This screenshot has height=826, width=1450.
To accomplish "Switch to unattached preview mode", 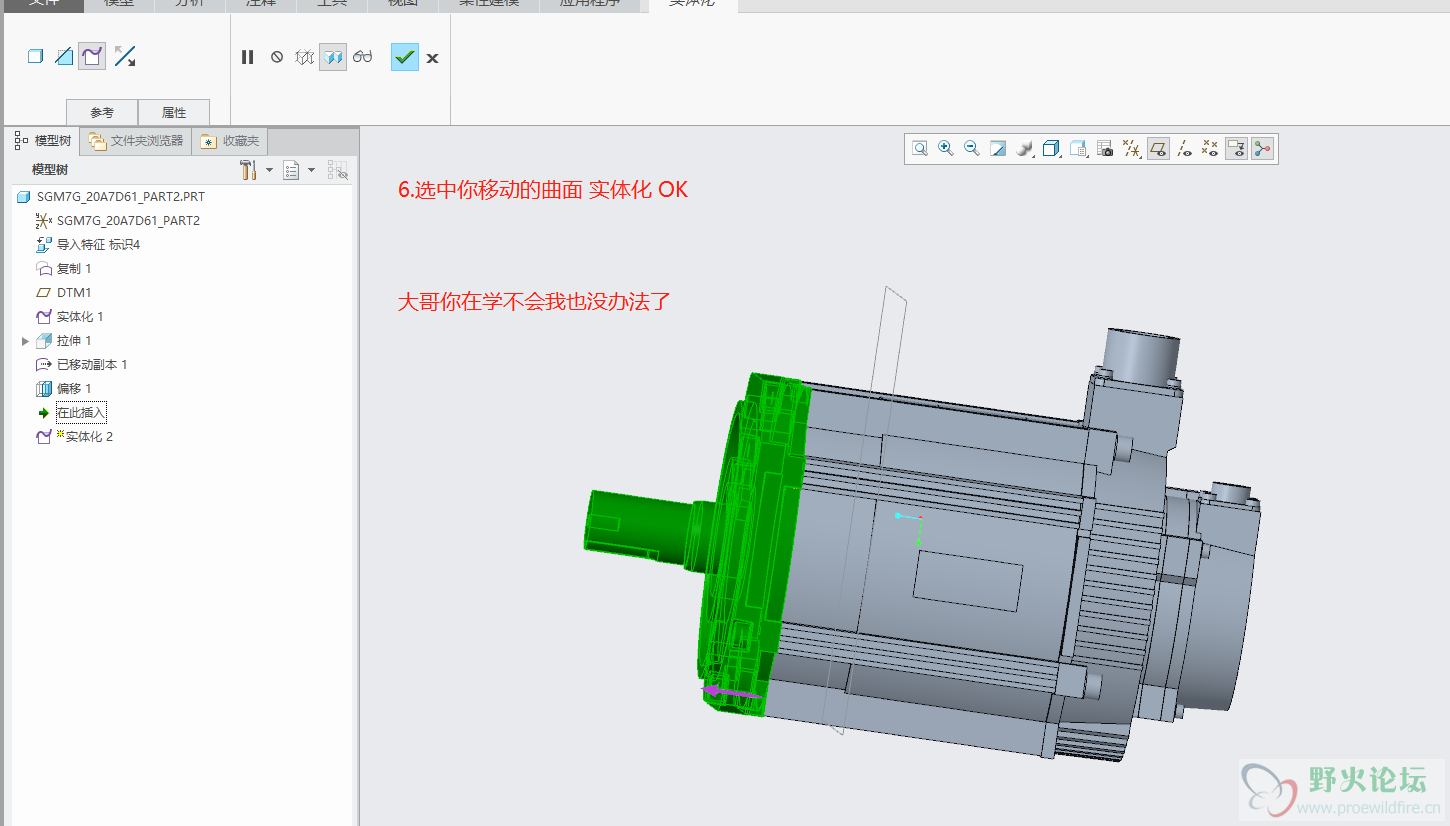I will 305,57.
